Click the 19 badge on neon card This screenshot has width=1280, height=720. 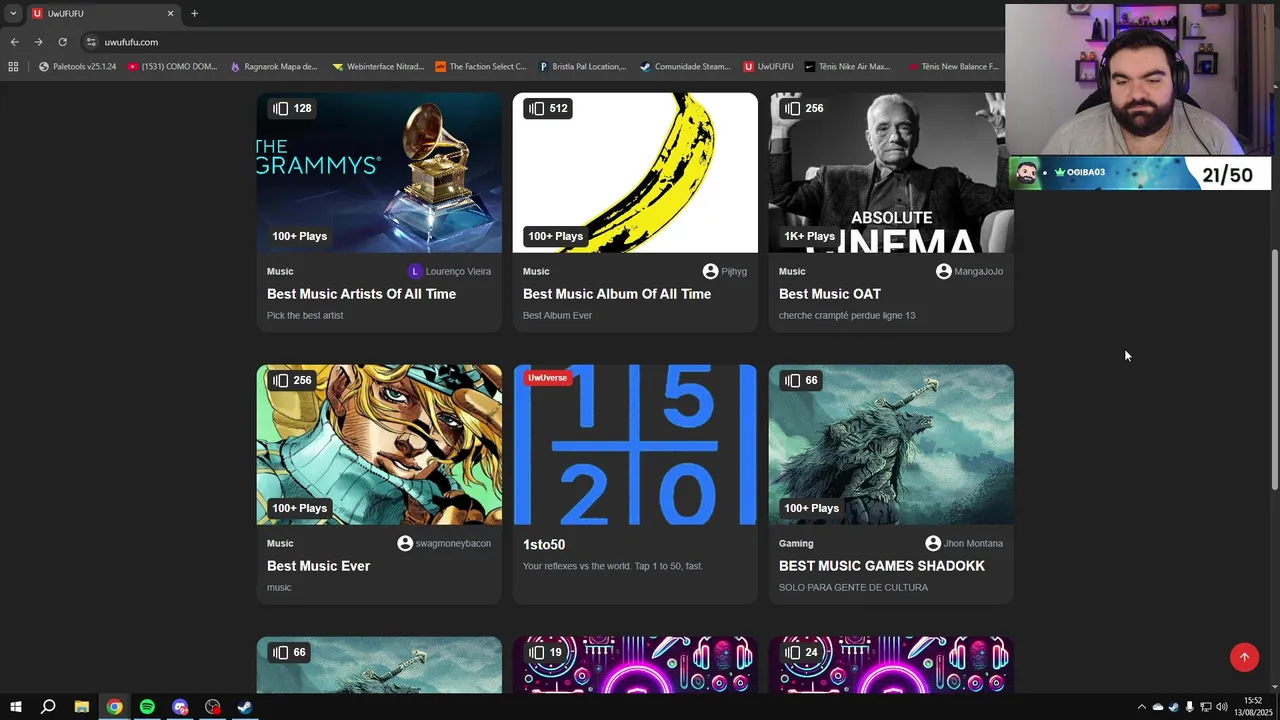pyautogui.click(x=545, y=652)
